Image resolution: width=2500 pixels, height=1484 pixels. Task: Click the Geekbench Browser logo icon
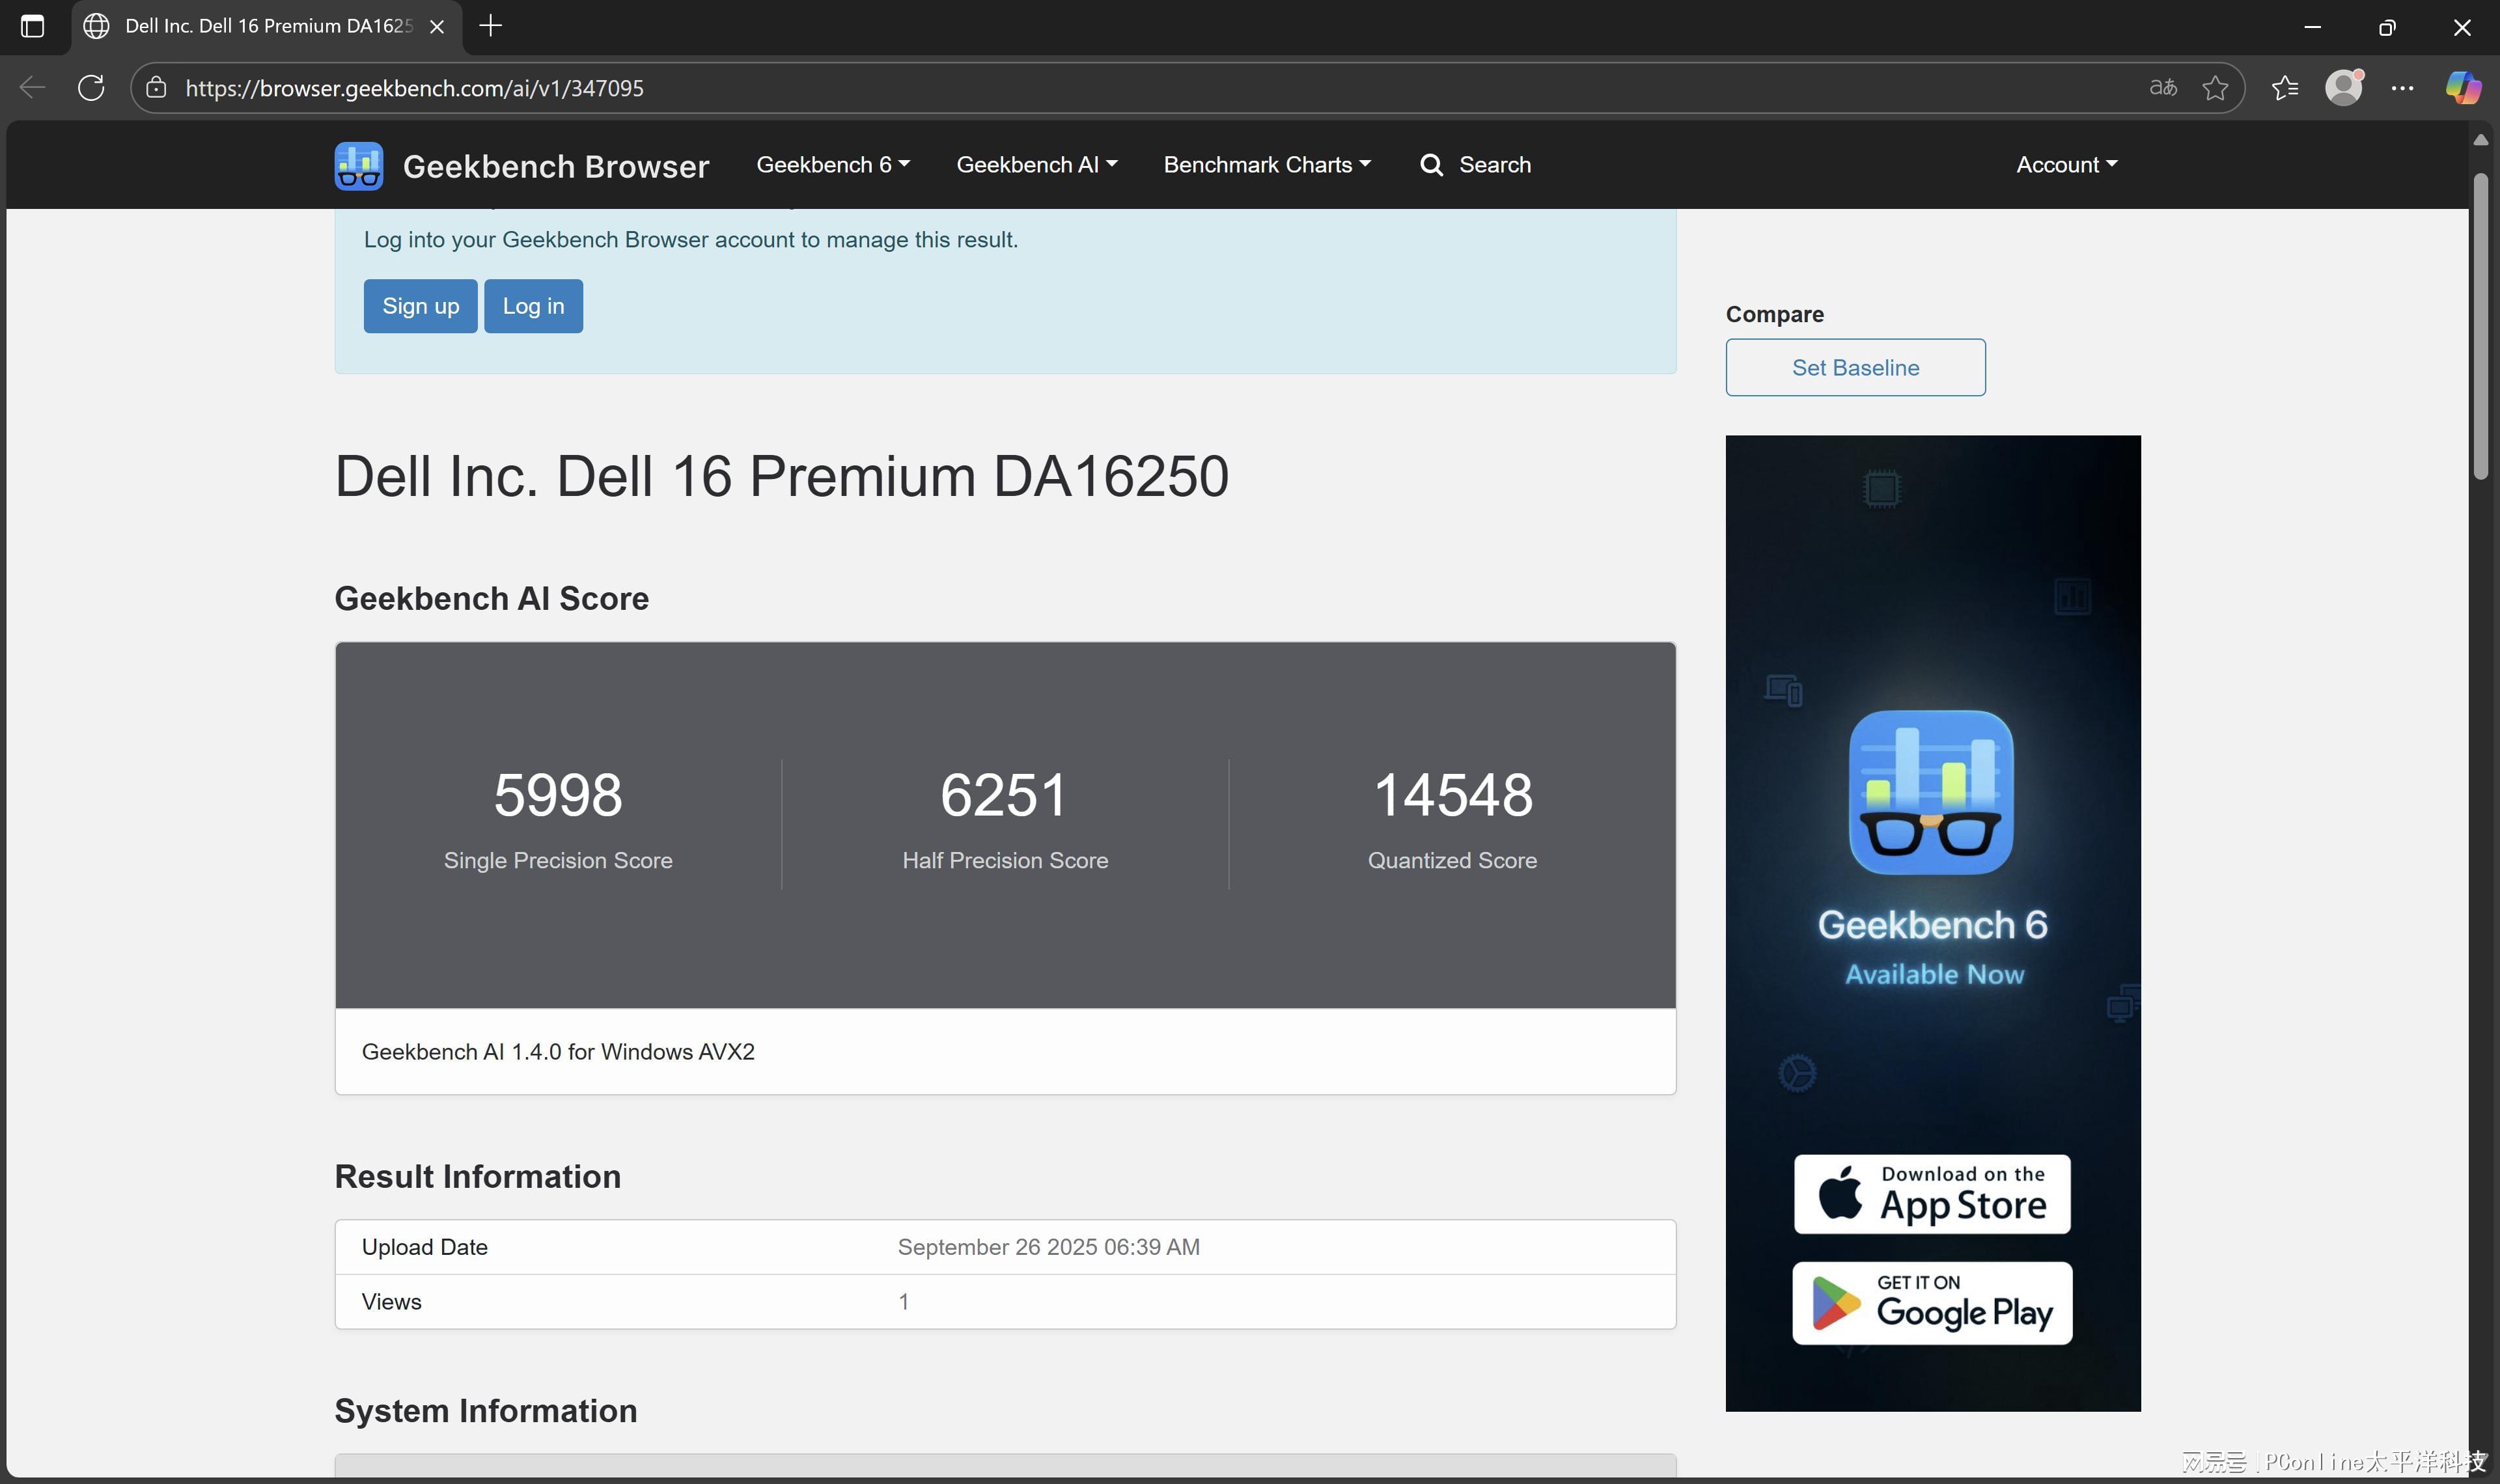[358, 165]
